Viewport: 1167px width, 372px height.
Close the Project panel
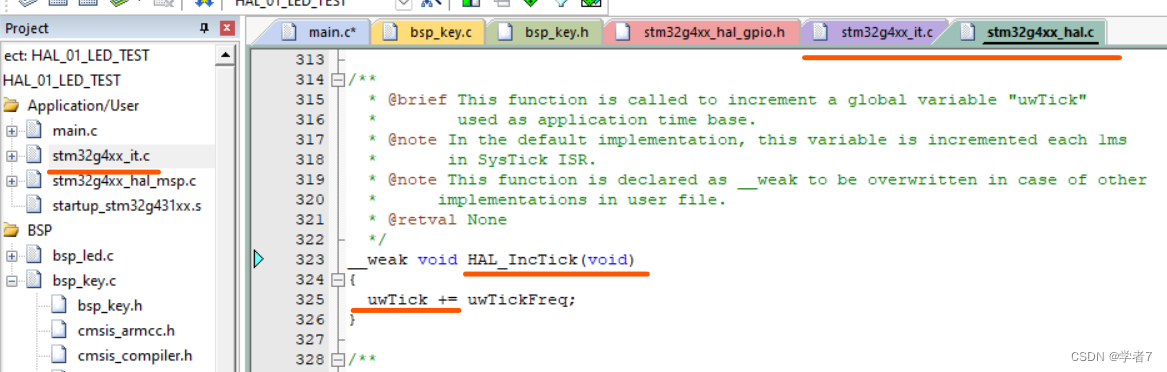[228, 28]
